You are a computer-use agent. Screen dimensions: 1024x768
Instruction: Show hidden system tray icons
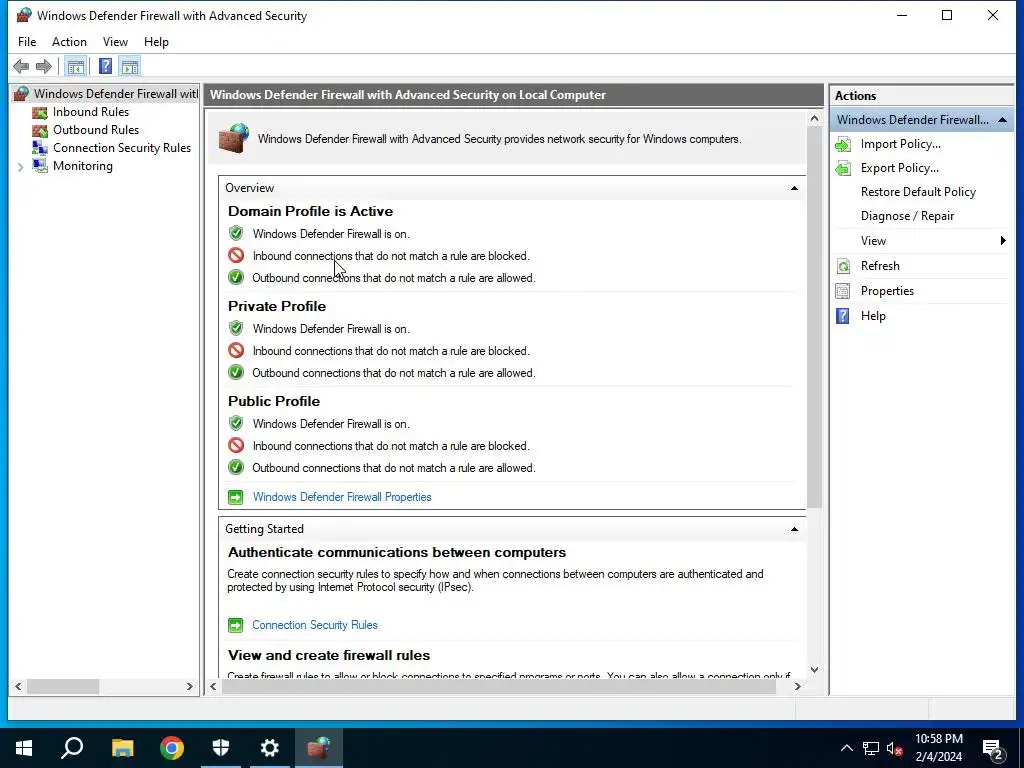click(846, 748)
